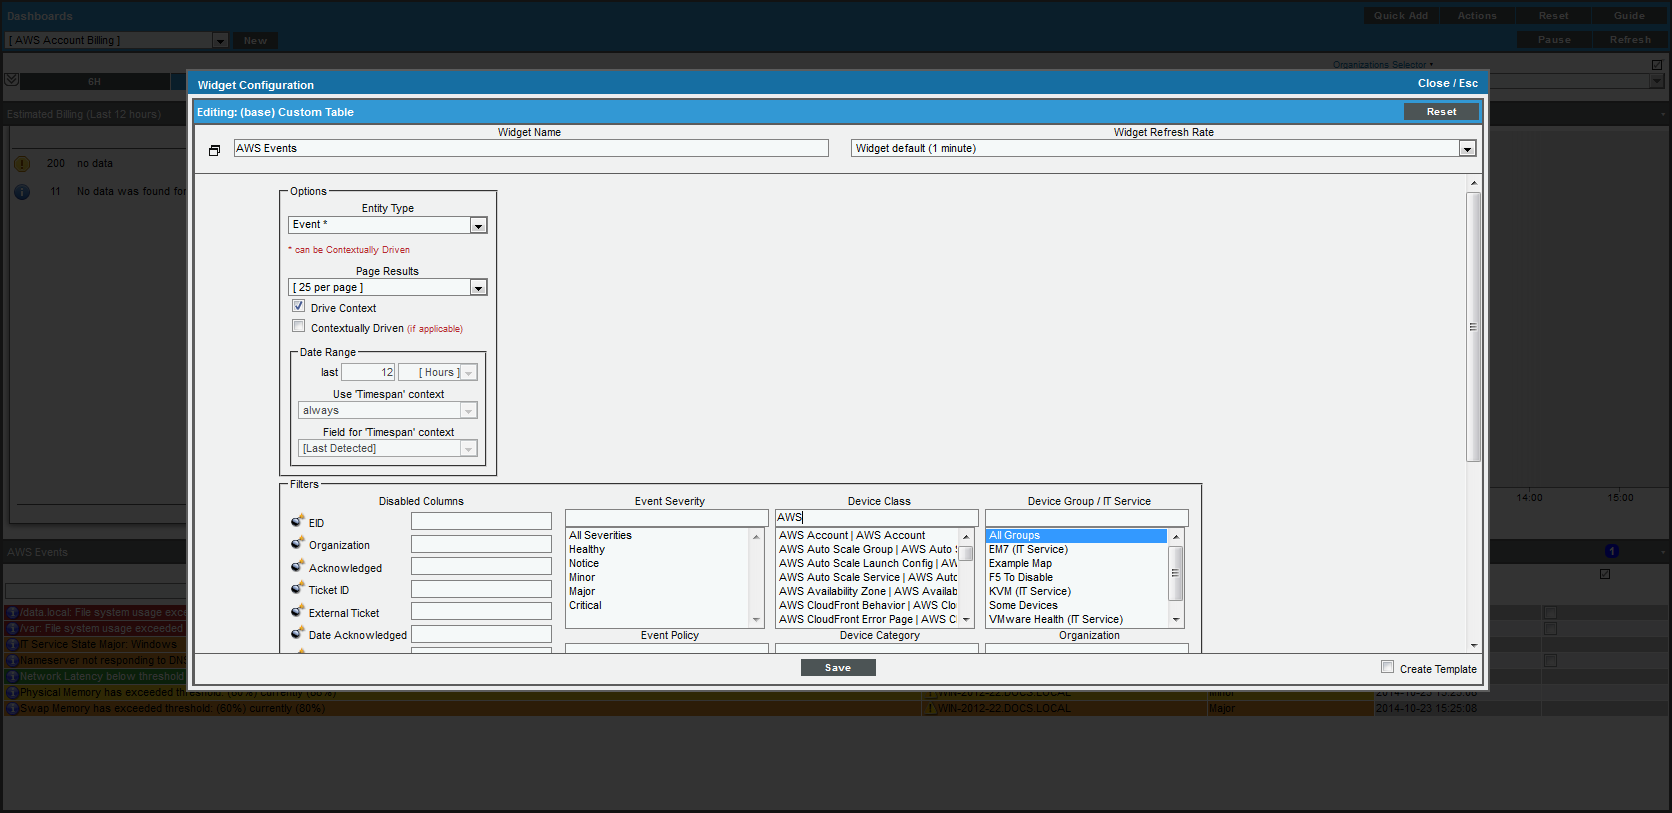Screen dimensions: 1672x813
Task: Click the Device Class list scrollbar
Action: pos(966,554)
